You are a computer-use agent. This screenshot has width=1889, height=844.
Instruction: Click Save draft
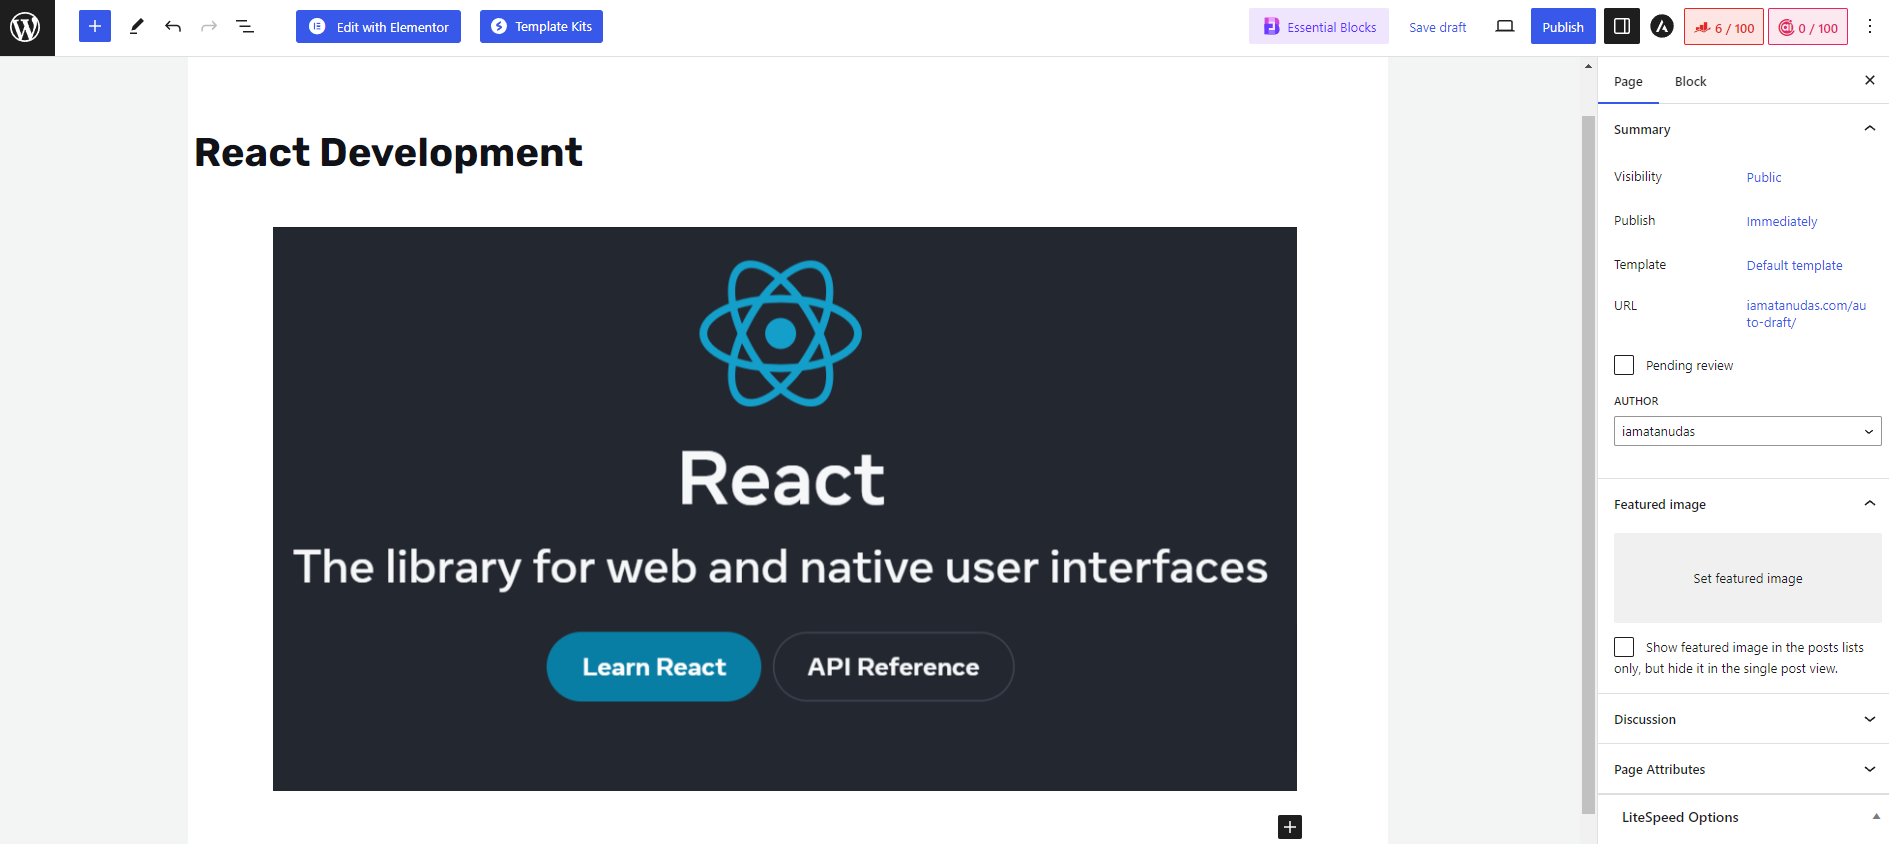pyautogui.click(x=1438, y=27)
